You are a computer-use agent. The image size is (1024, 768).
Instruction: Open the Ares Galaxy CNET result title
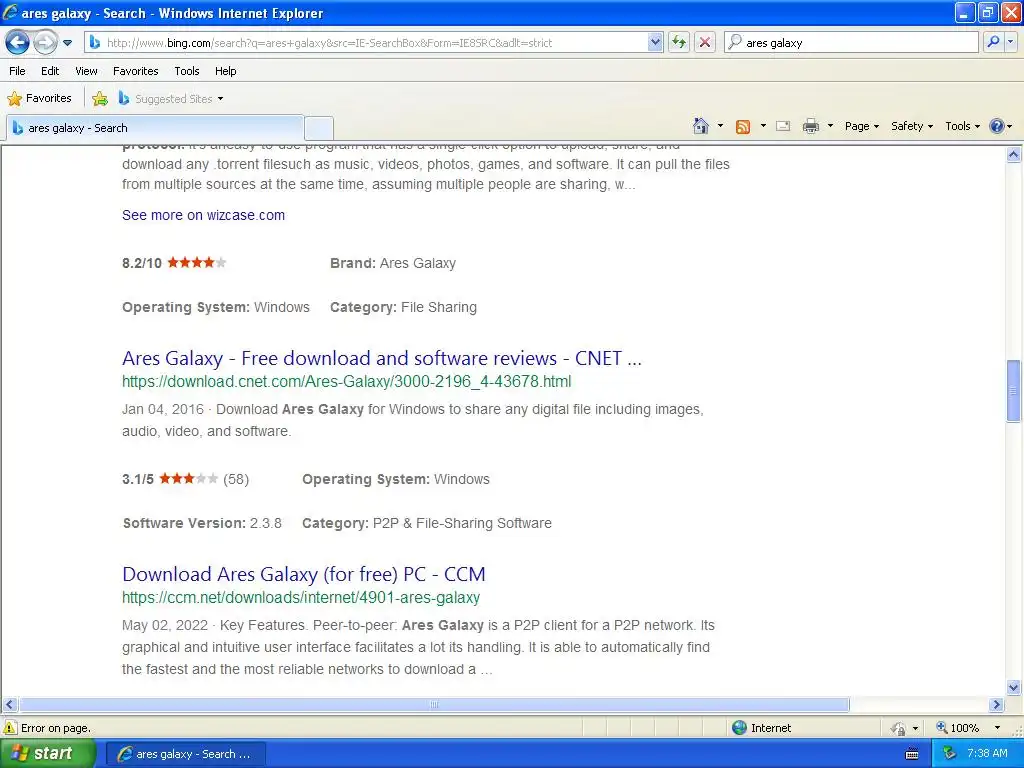click(381, 358)
